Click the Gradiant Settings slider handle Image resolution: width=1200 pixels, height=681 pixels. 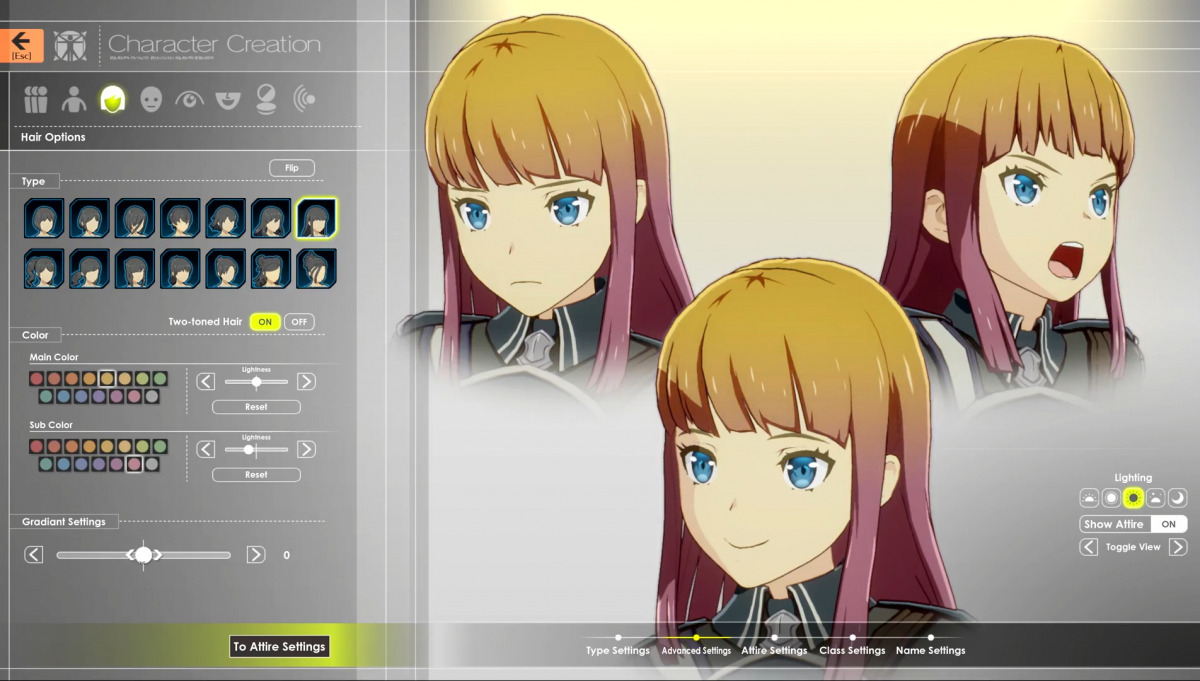pos(143,554)
